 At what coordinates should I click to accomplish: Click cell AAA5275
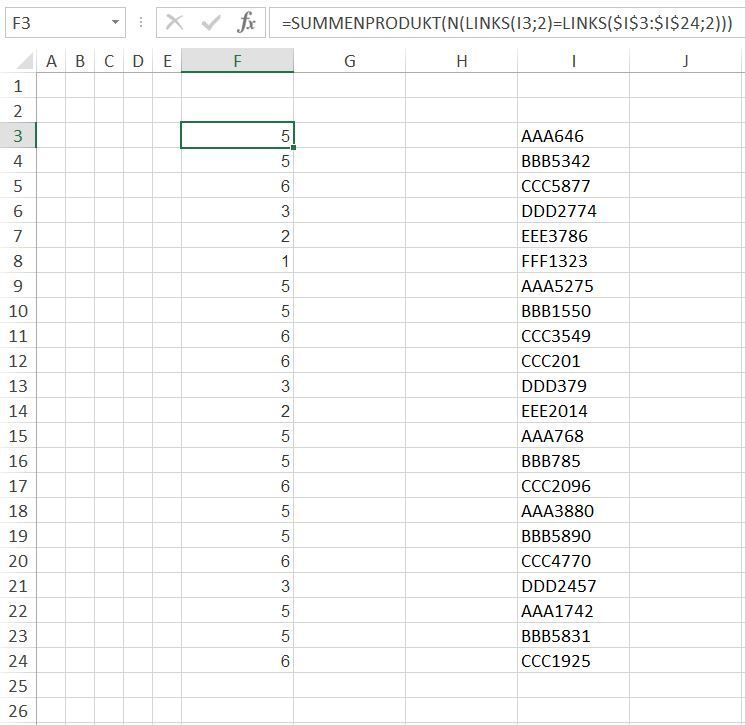tap(573, 286)
